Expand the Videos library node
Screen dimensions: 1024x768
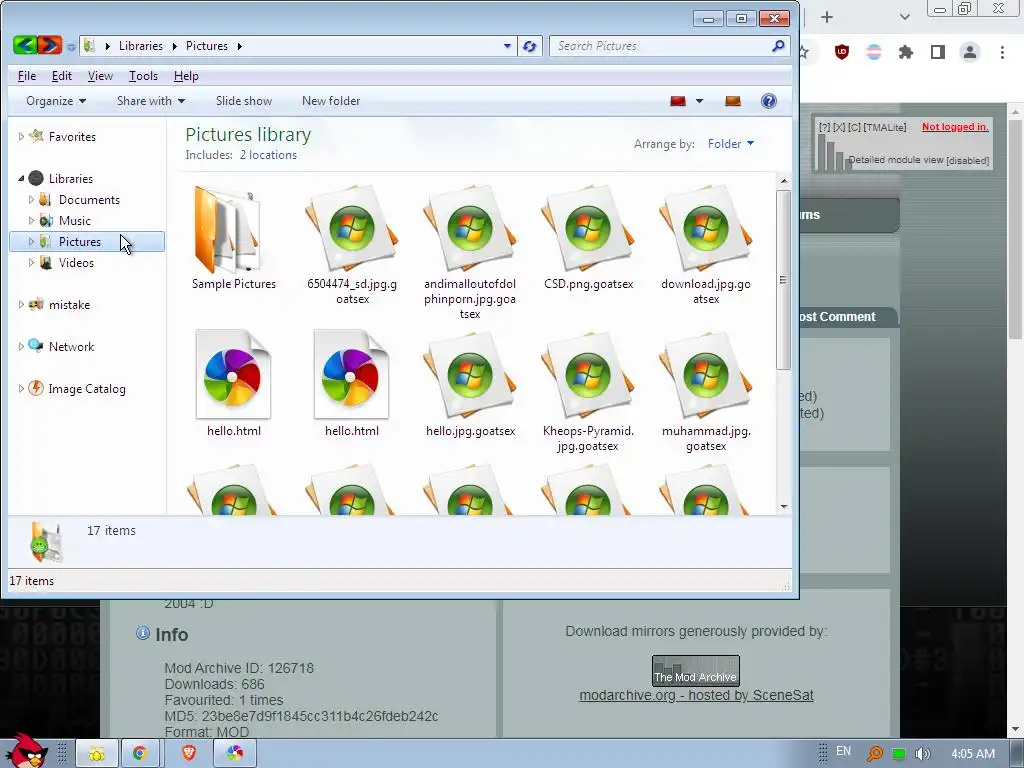pos(31,263)
